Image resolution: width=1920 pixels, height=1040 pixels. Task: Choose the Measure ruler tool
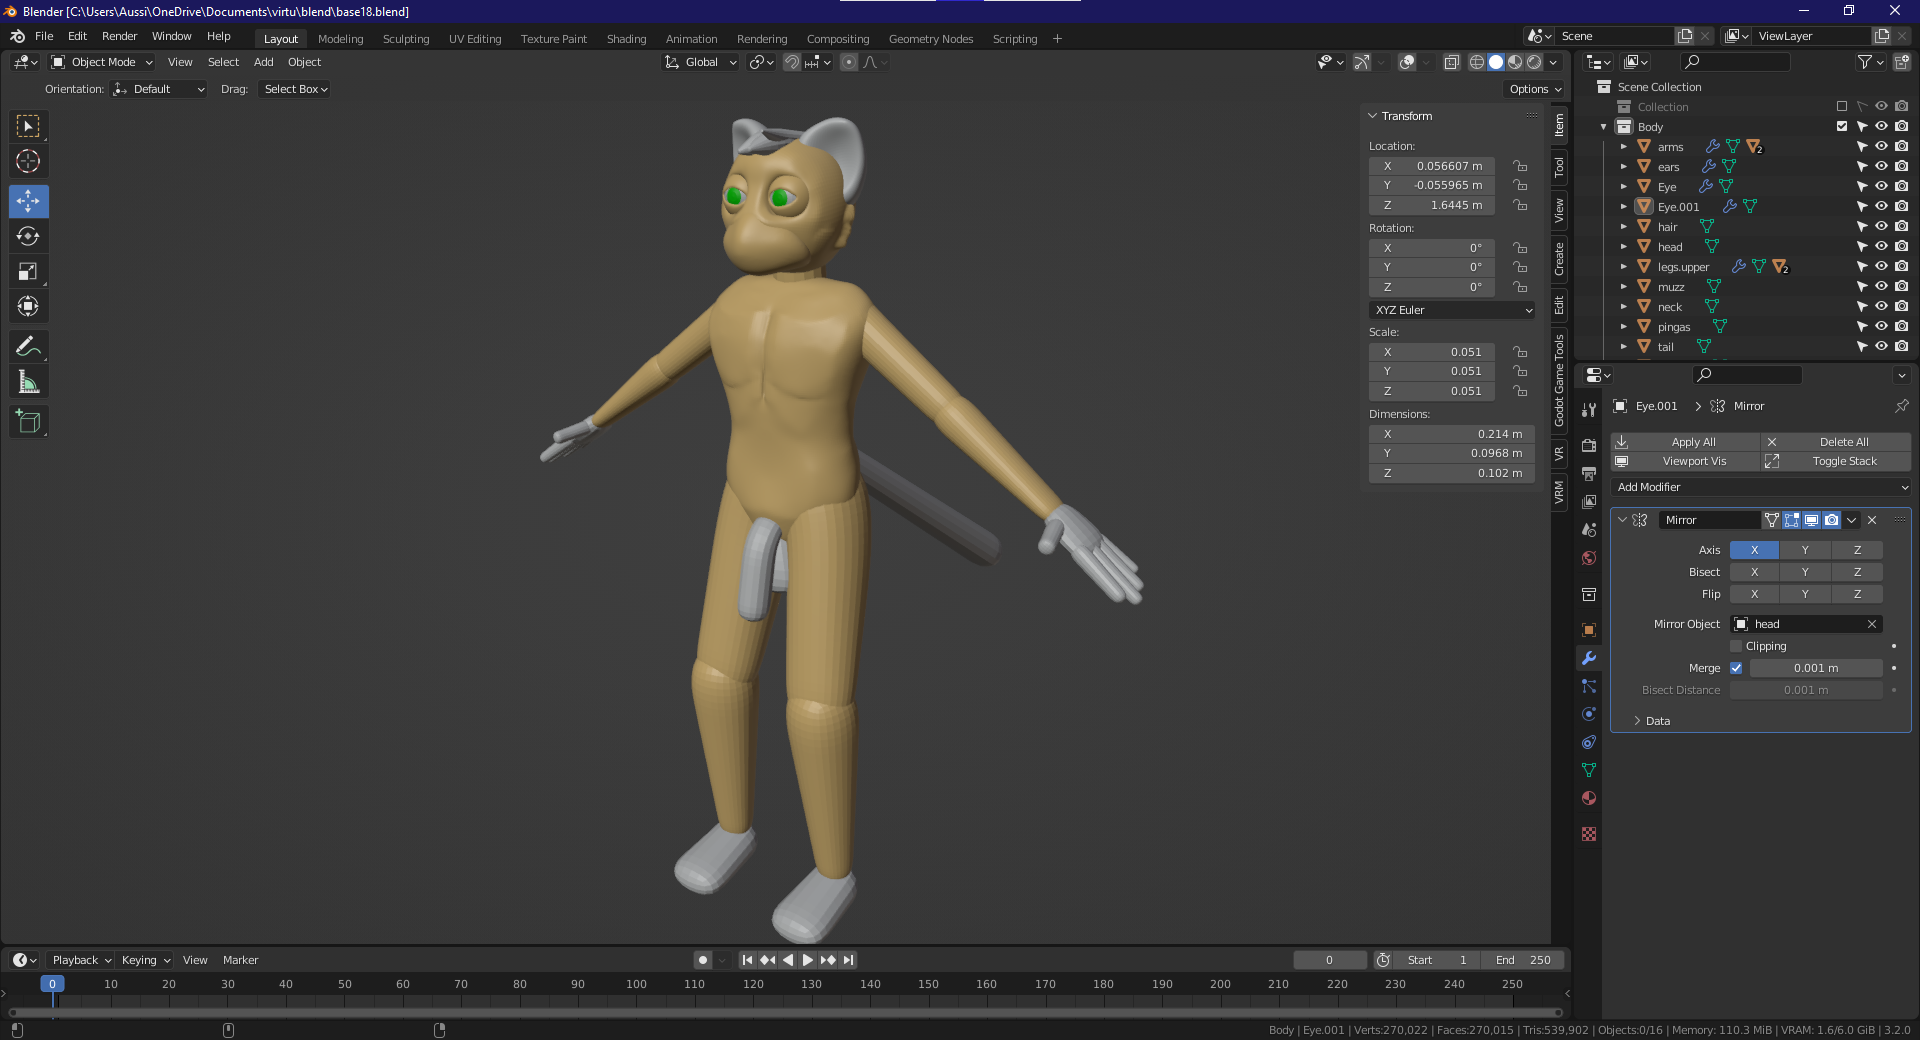pyautogui.click(x=28, y=382)
